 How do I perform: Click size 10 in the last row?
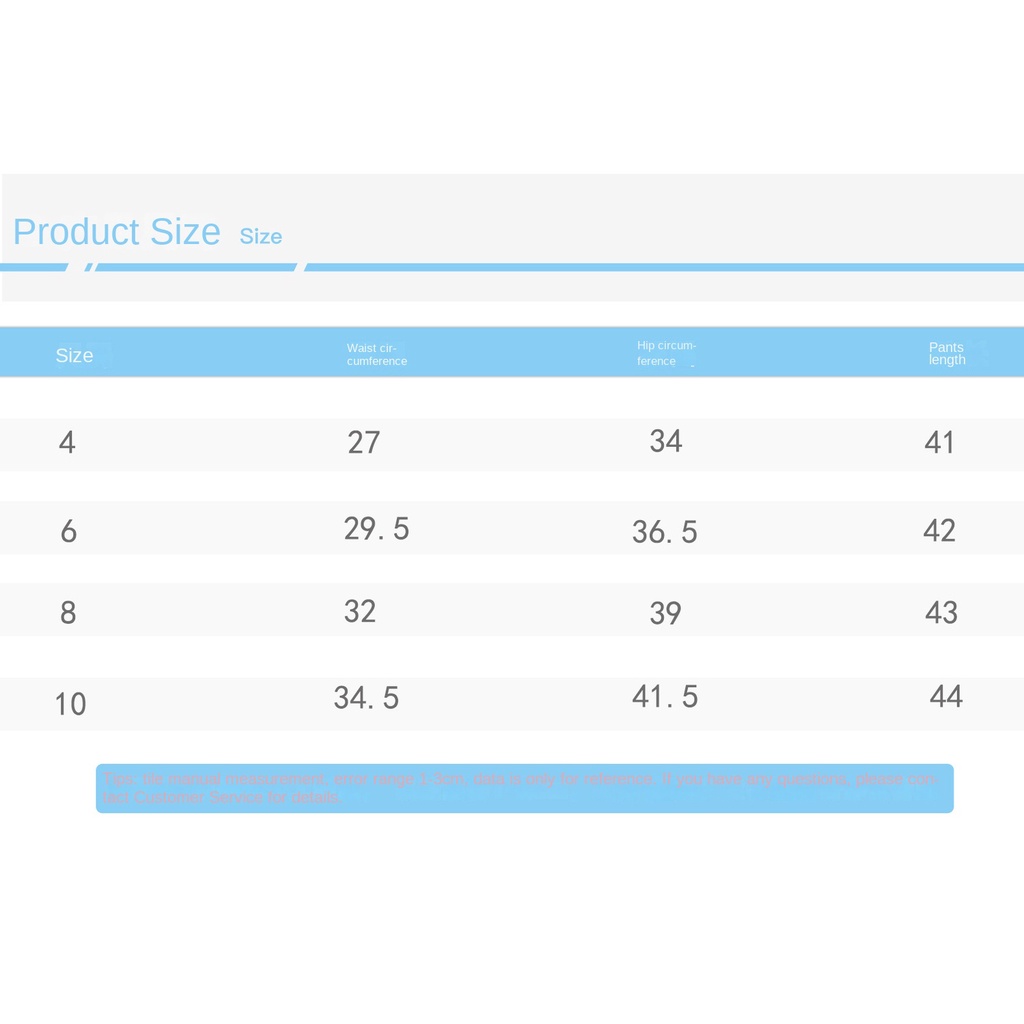pos(70,704)
